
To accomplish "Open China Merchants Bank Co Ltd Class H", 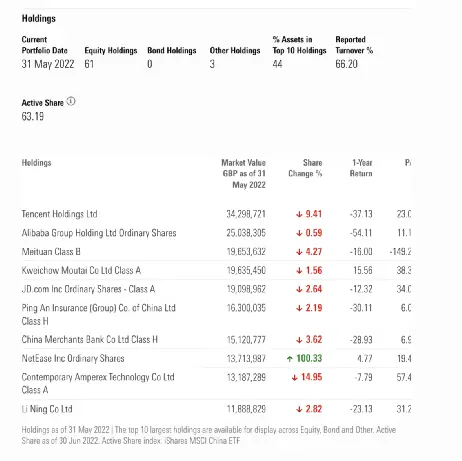I will pos(90,339).
